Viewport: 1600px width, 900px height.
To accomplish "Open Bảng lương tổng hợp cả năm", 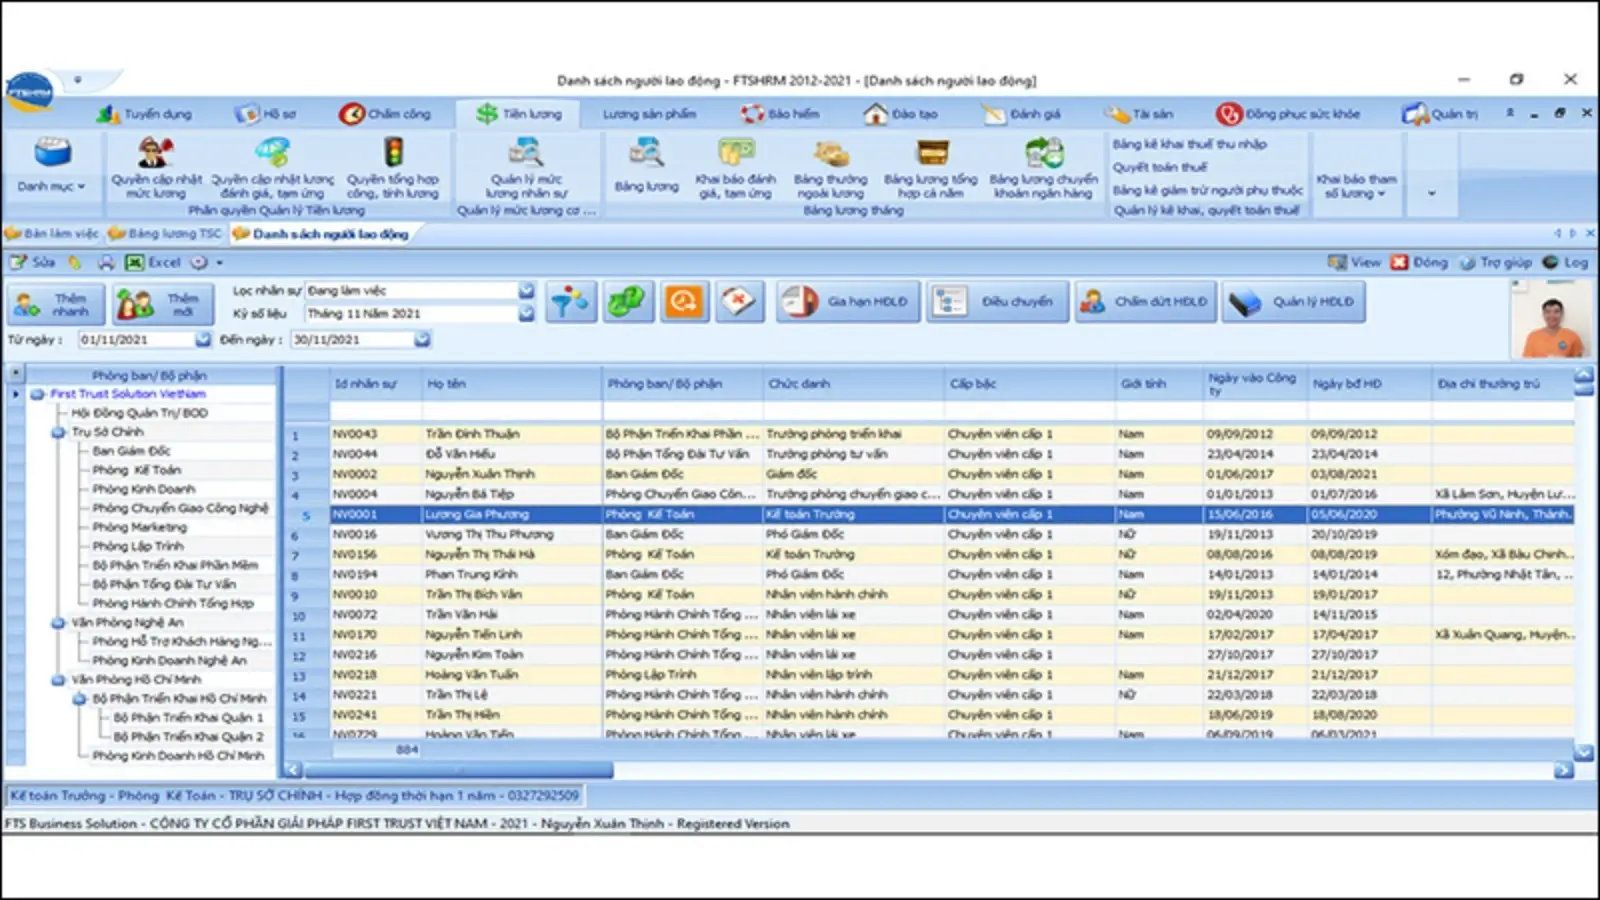I will (x=930, y=168).
